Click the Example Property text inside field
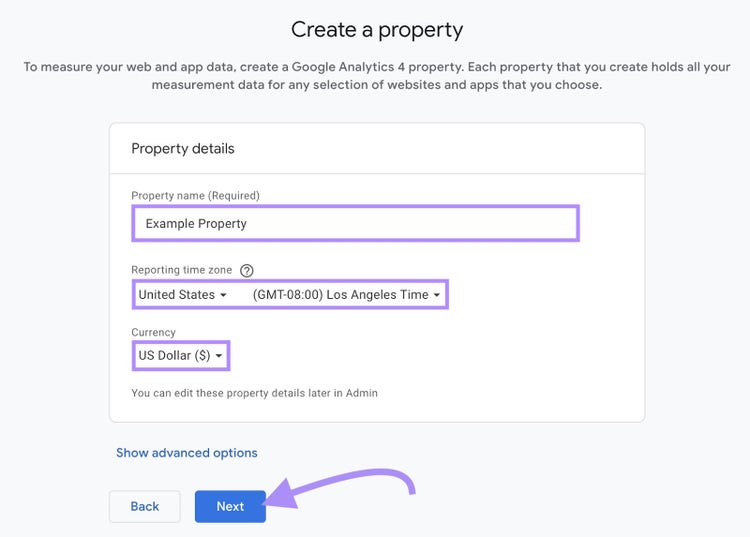750x537 pixels. tap(196, 224)
